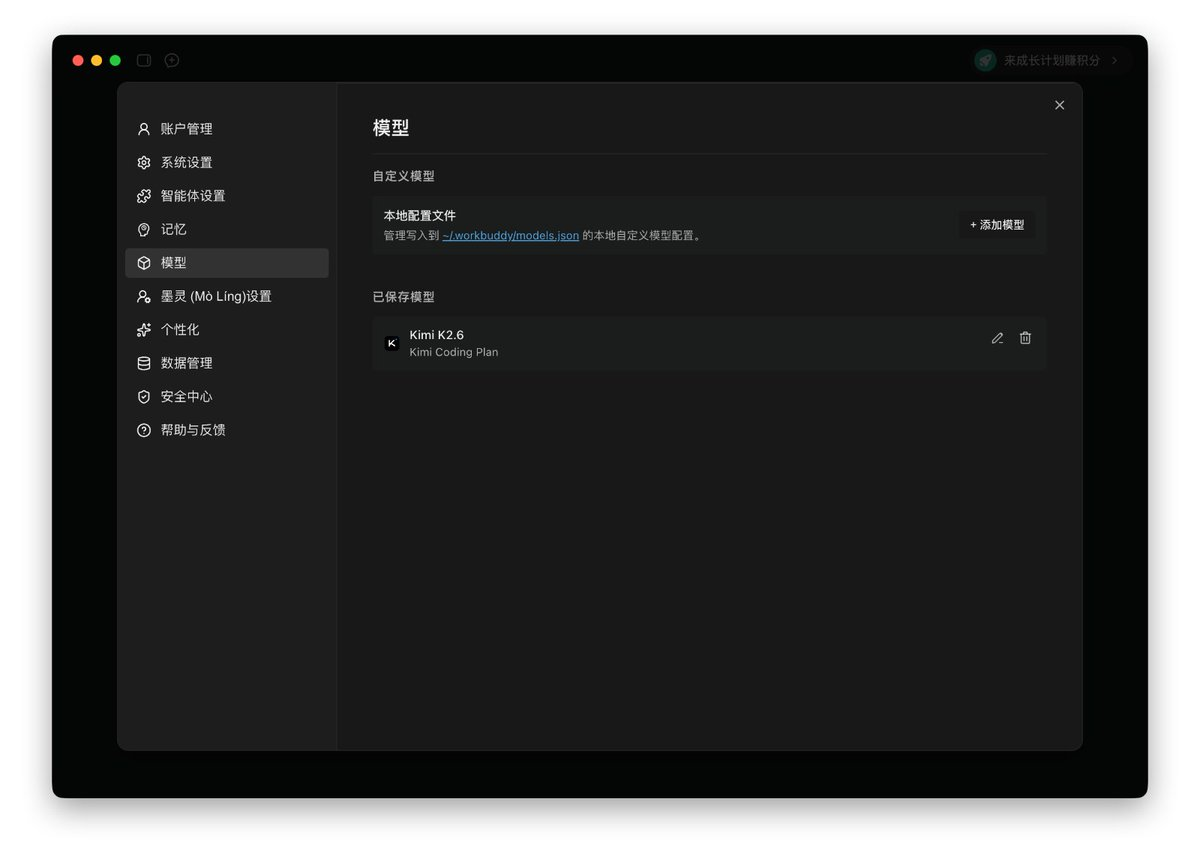Select the 模型 sidebar item
The height and width of the screenshot is (868, 1200).
[x=227, y=263]
